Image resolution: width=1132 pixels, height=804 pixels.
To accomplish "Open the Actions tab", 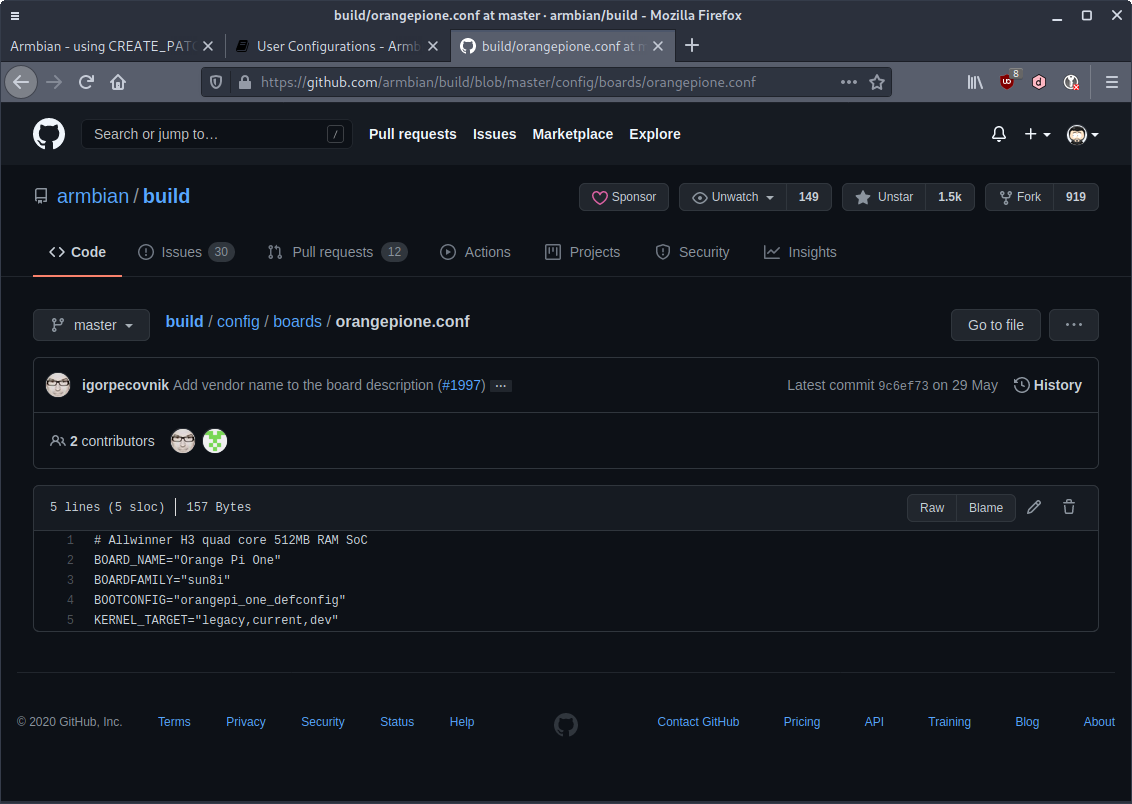I will (475, 252).
